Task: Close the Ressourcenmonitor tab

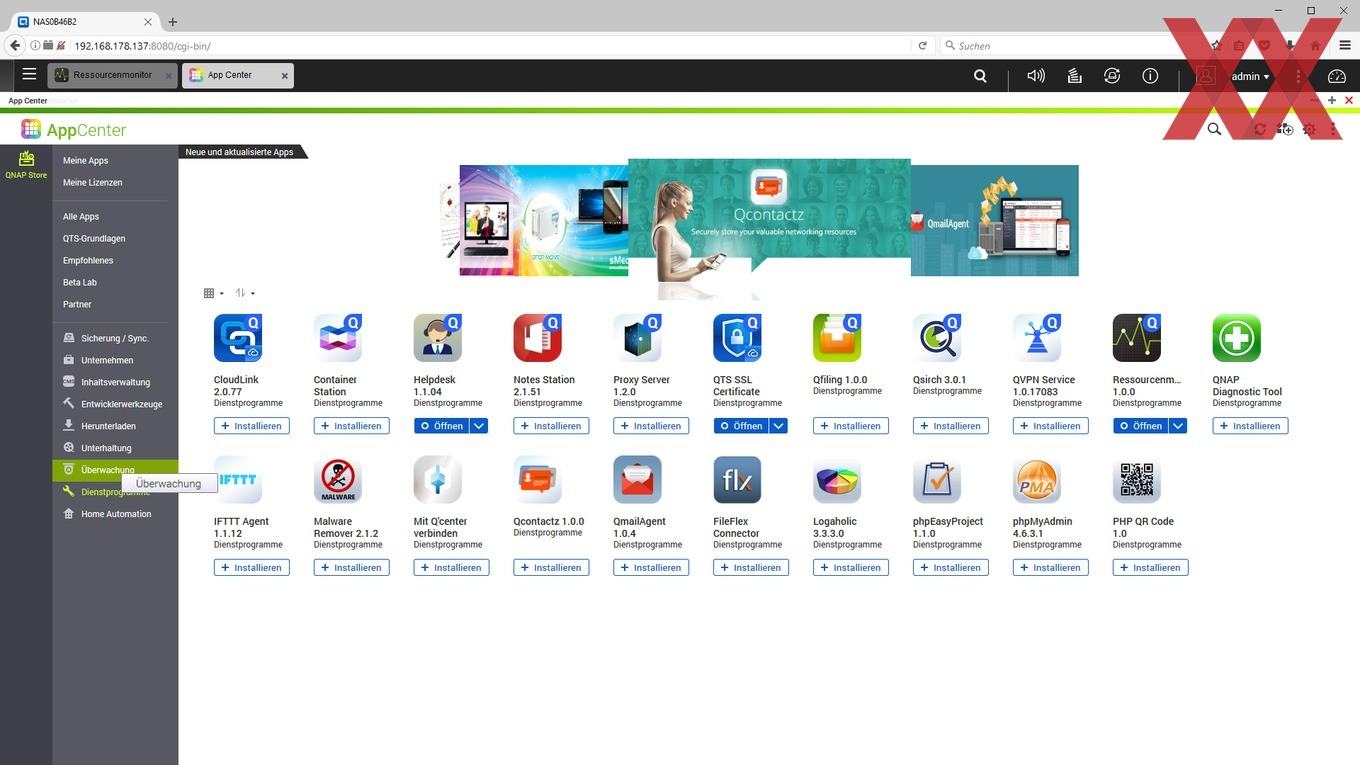Action: [x=168, y=76]
